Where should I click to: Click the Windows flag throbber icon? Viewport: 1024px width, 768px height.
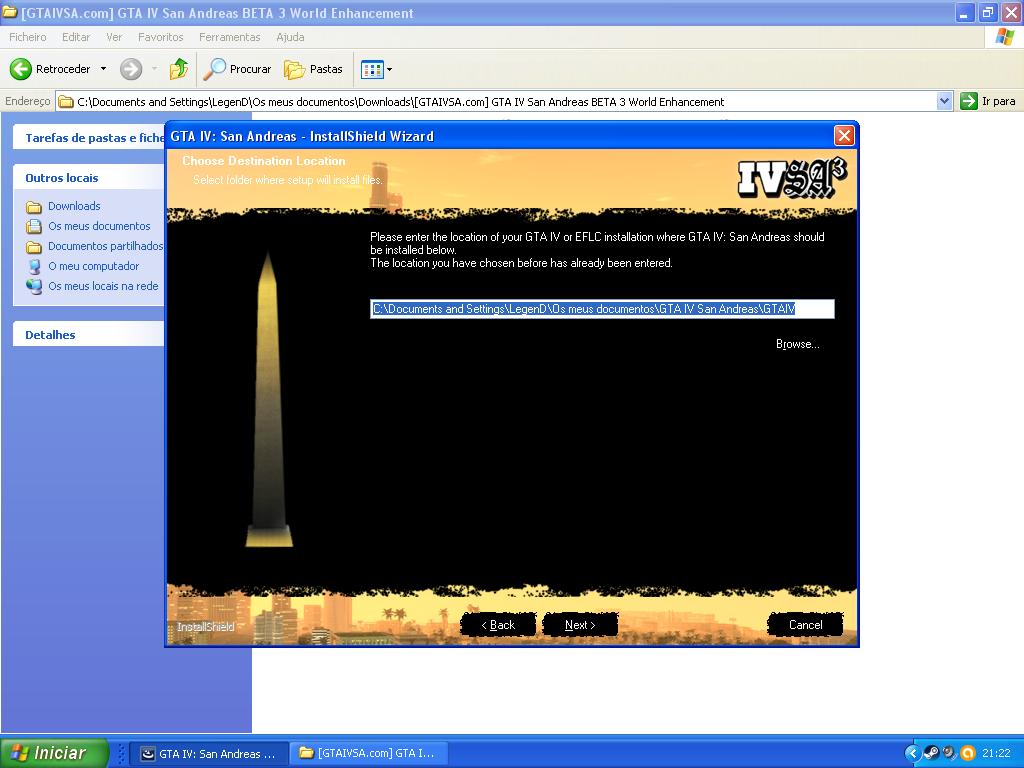click(1004, 37)
